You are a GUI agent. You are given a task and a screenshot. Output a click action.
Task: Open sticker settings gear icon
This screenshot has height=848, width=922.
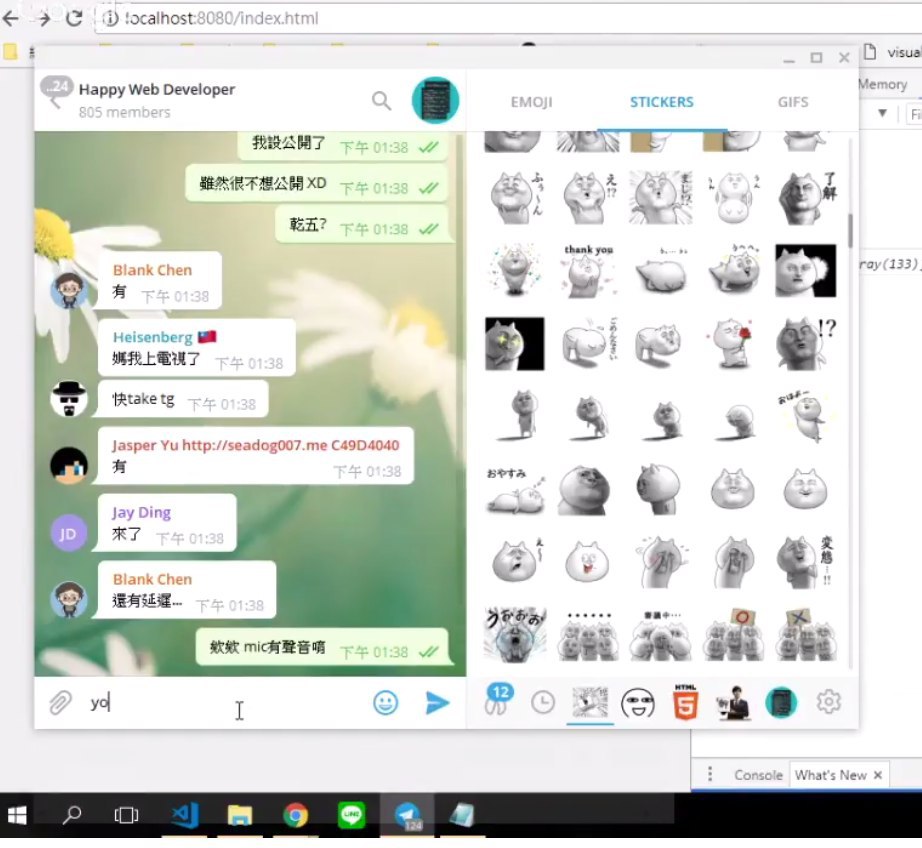click(x=828, y=703)
